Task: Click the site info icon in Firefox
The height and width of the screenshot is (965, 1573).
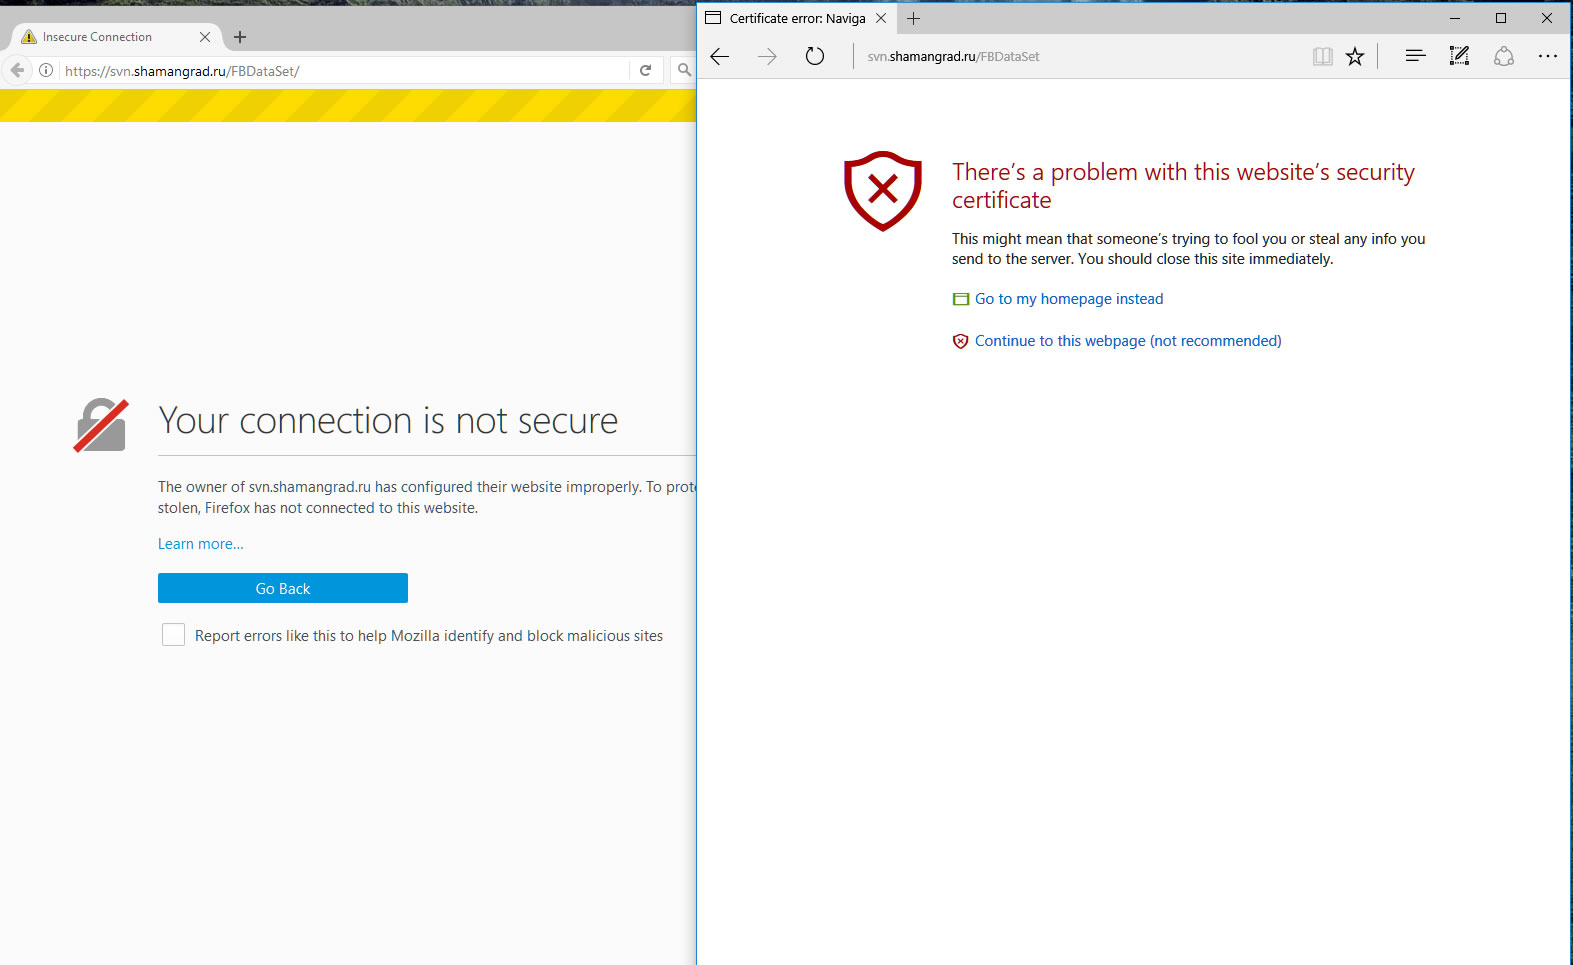Action: pos(46,70)
